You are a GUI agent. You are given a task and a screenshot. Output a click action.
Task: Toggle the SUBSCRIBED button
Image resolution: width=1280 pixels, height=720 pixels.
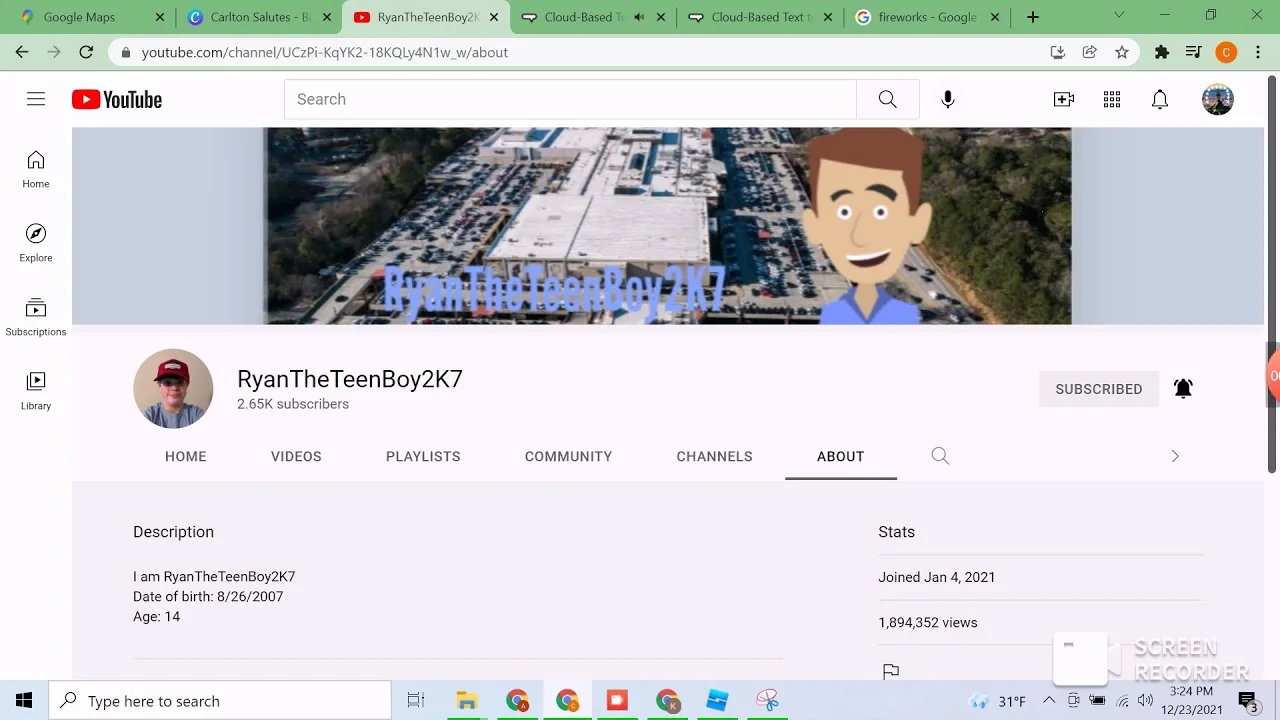1098,389
